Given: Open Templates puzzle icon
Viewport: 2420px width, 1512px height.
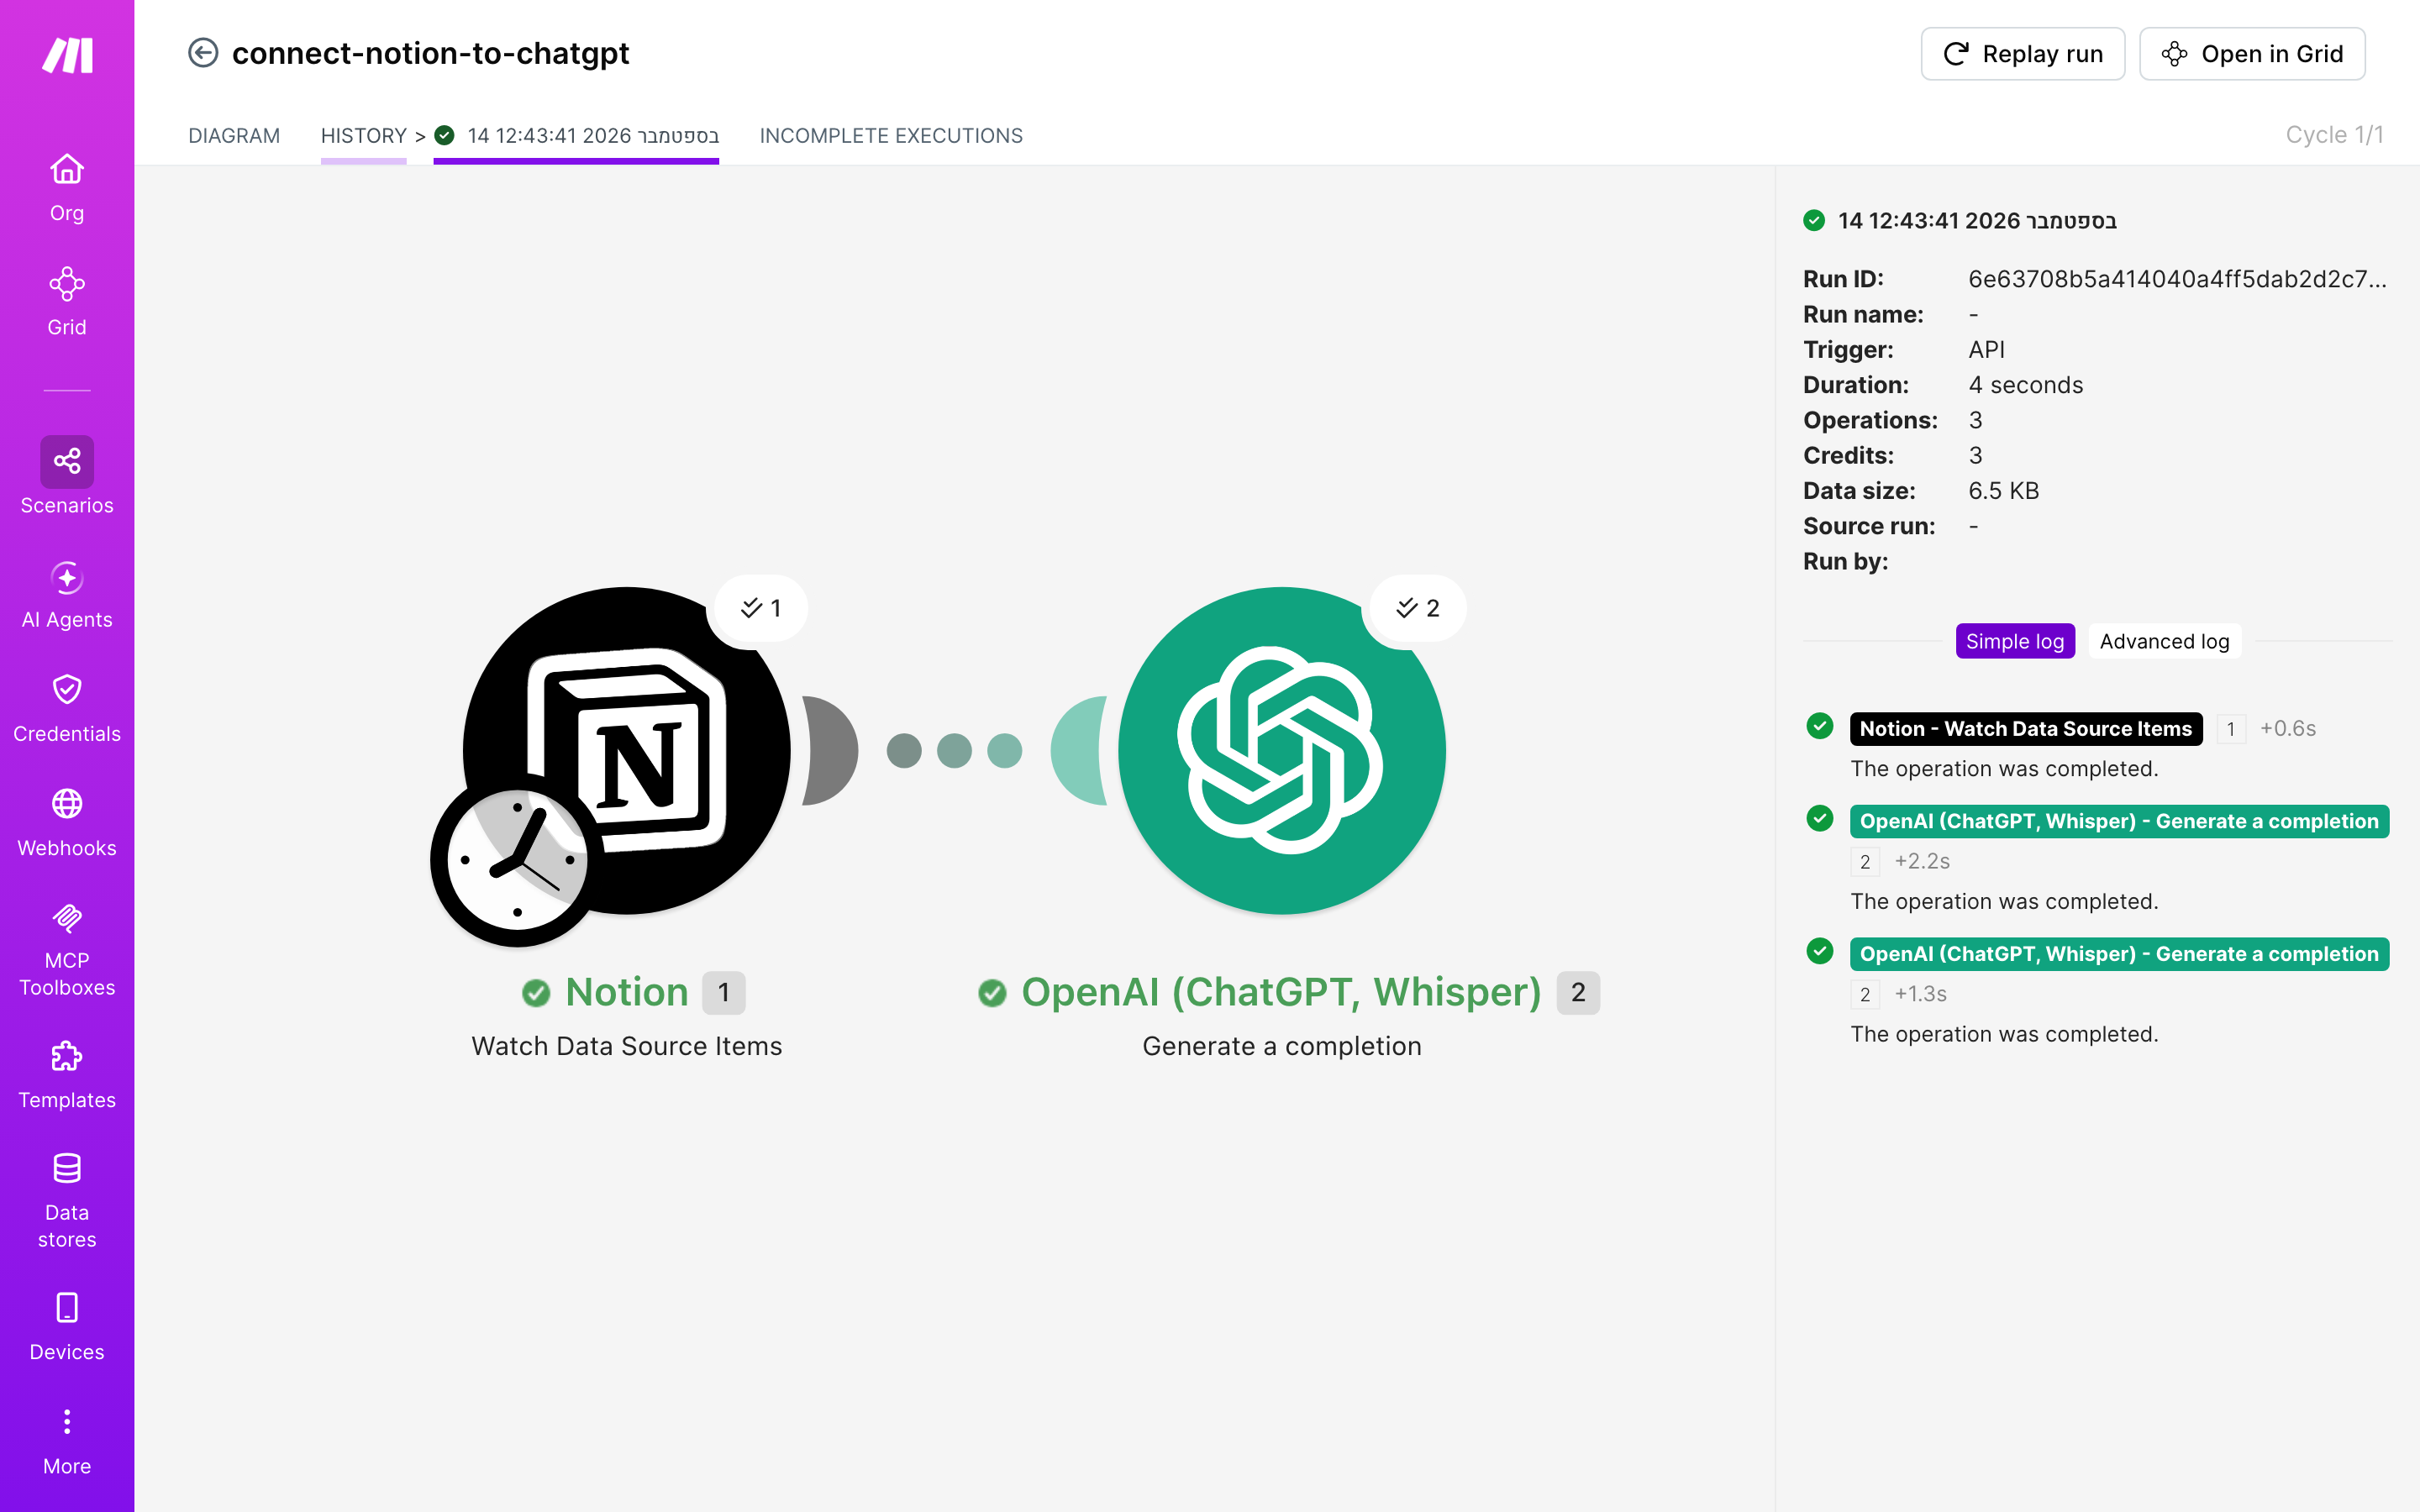Looking at the screenshot, I should tap(67, 1056).
